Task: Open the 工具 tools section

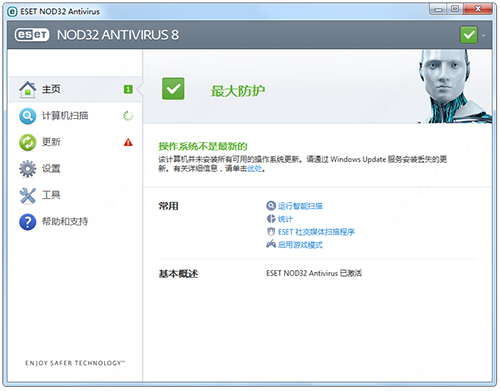Action: [x=75, y=195]
